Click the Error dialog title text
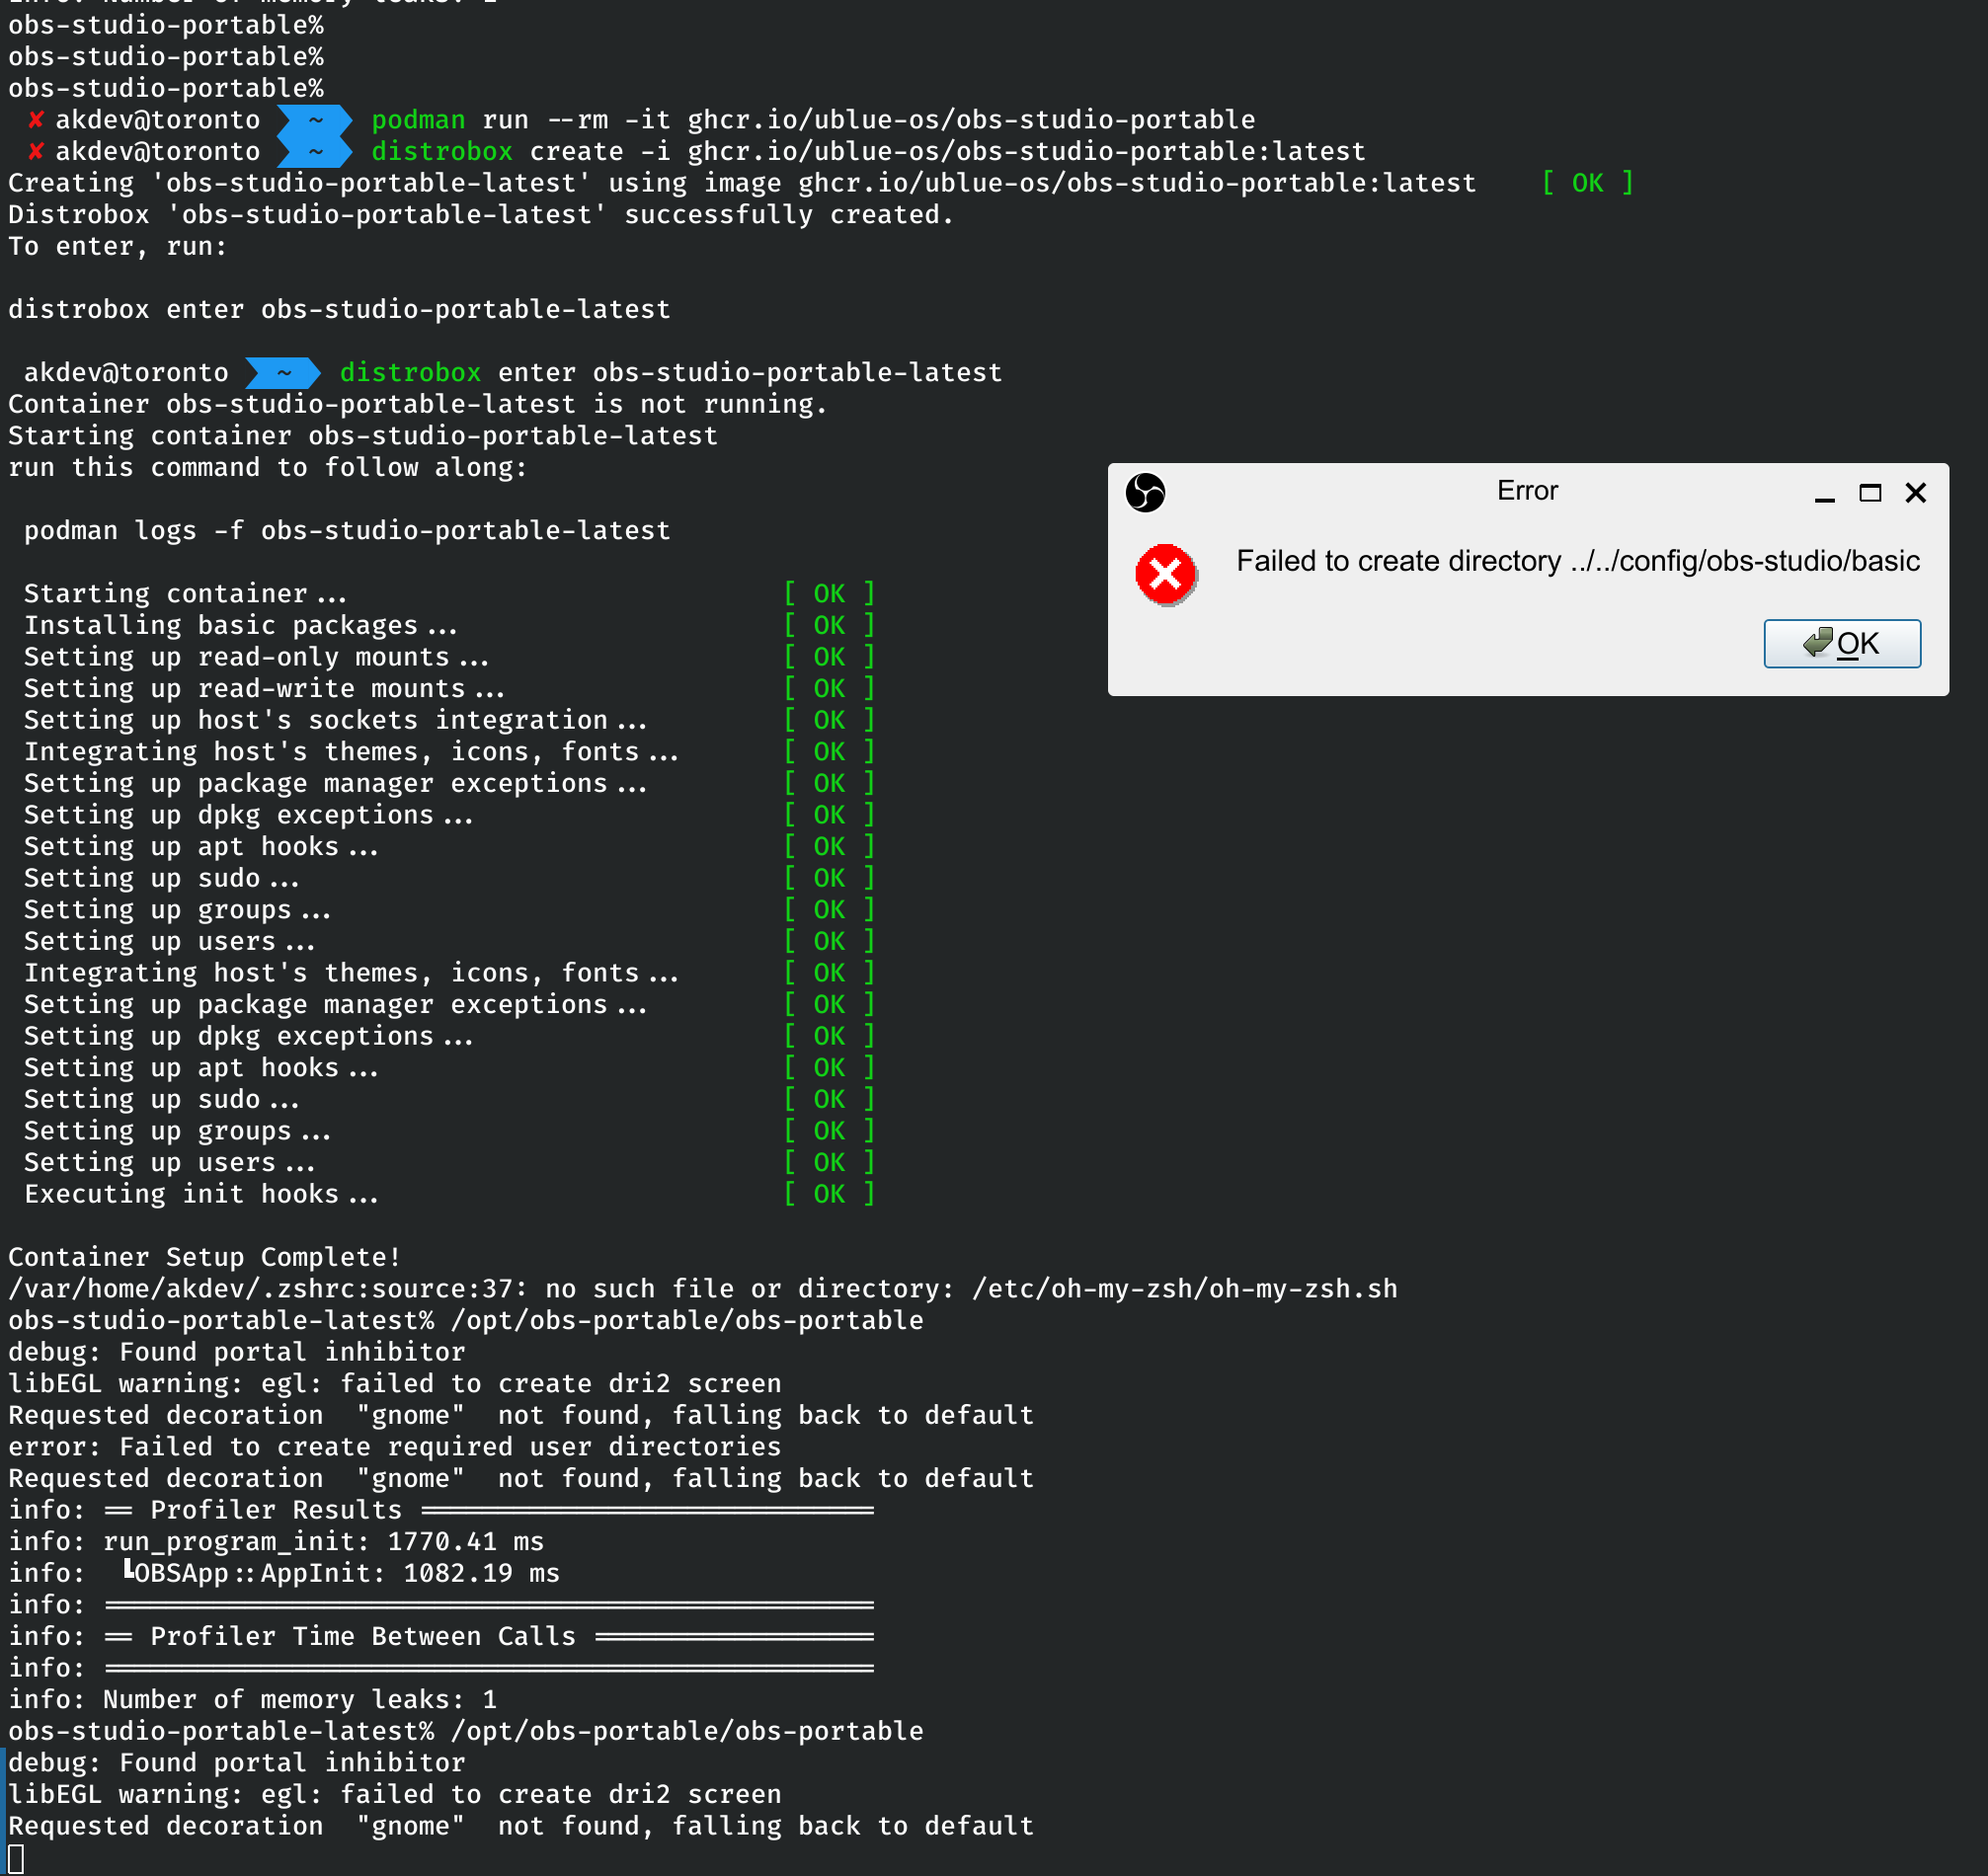Screen dimensions: 1988x1876 1528,490
